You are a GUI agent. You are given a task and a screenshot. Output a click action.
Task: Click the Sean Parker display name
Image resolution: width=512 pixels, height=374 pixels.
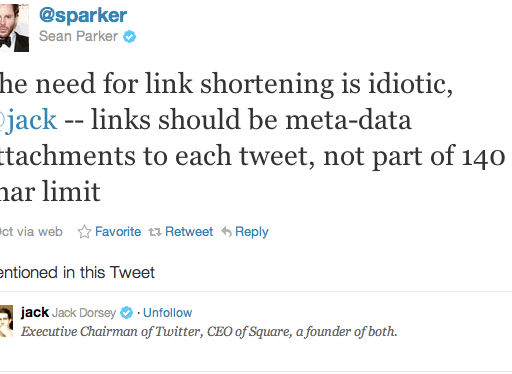pyautogui.click(x=78, y=36)
